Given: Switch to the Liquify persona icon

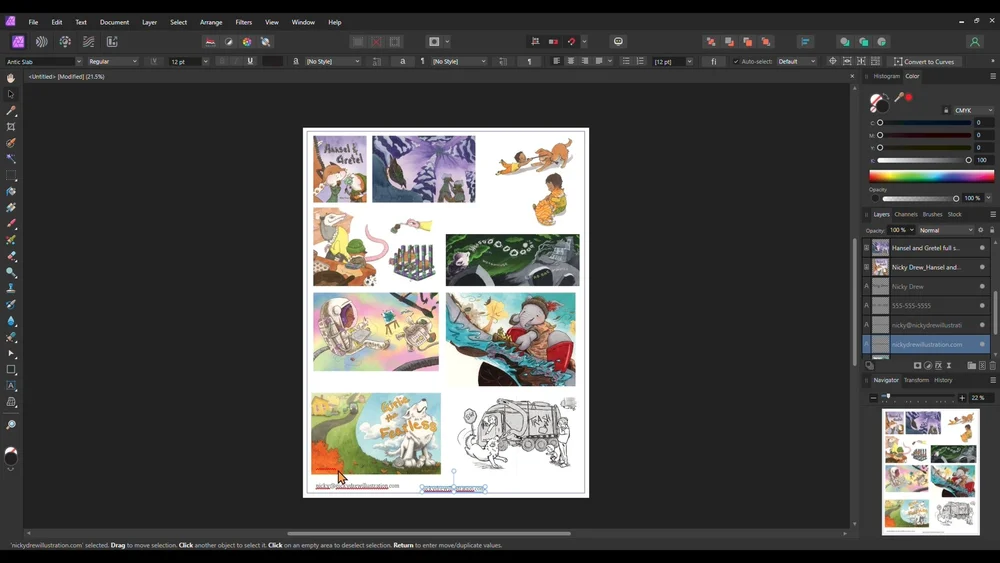Looking at the screenshot, I should point(41,42).
